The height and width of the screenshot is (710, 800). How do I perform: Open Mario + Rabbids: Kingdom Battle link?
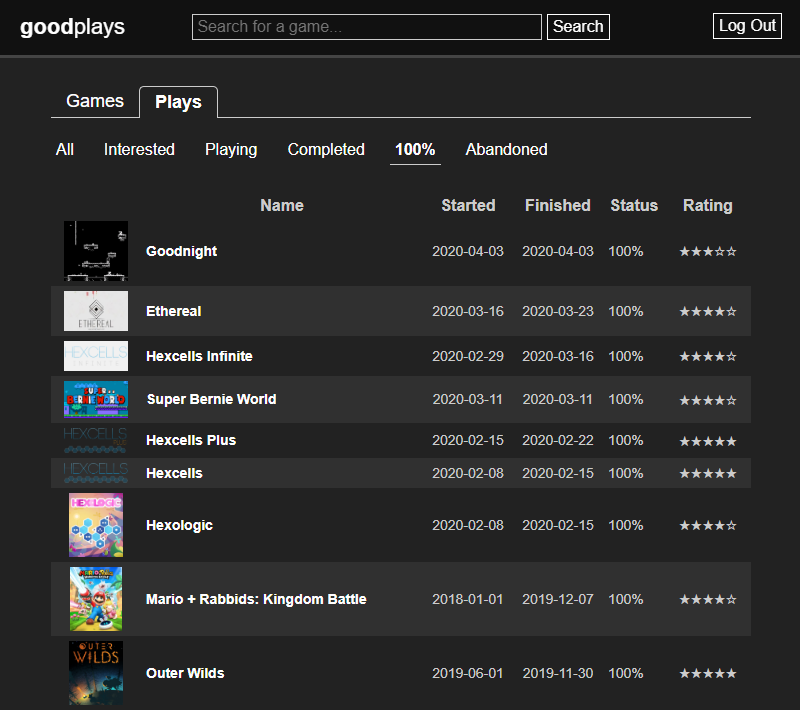[256, 599]
